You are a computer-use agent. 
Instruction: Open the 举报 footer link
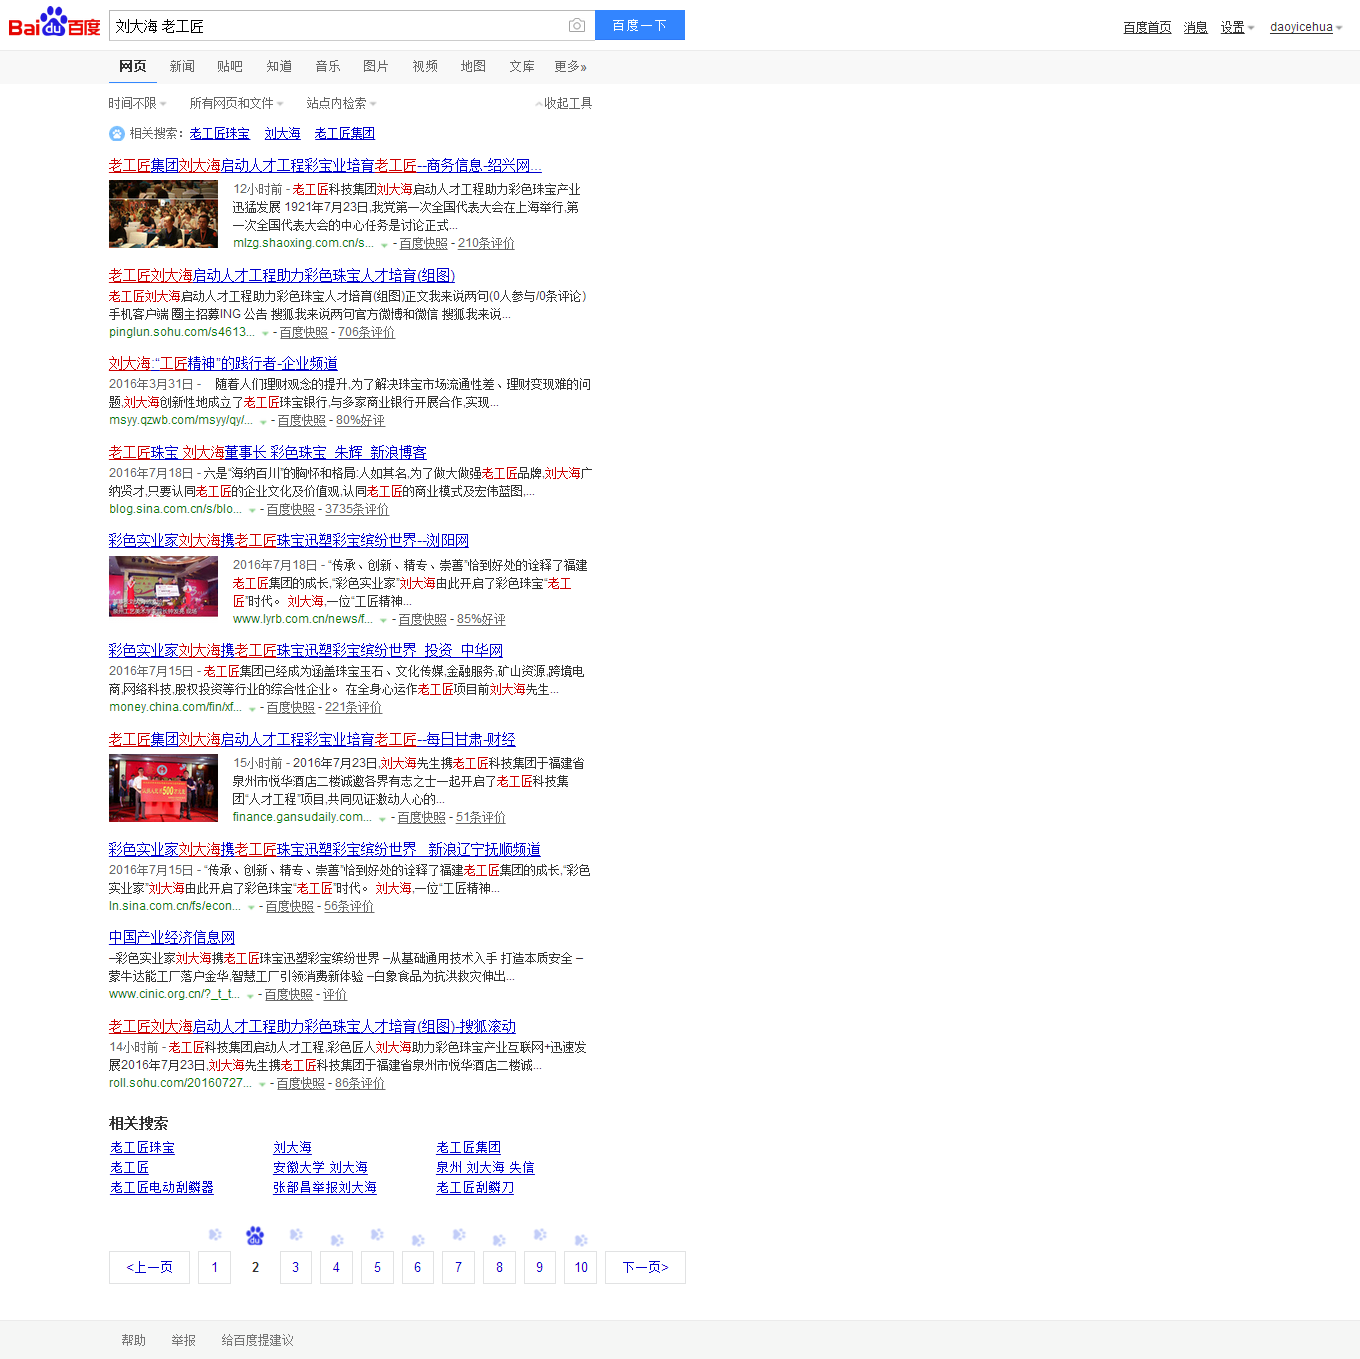point(183,1340)
